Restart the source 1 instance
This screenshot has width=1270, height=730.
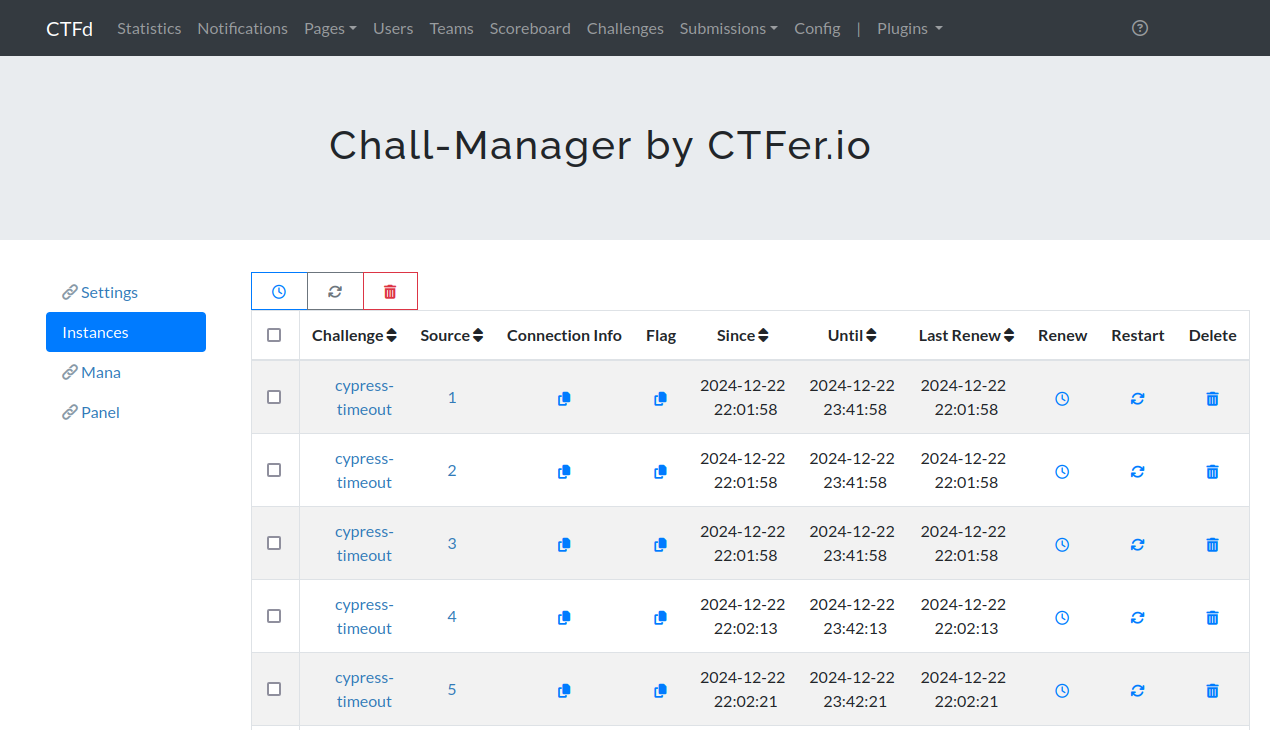(x=1137, y=398)
